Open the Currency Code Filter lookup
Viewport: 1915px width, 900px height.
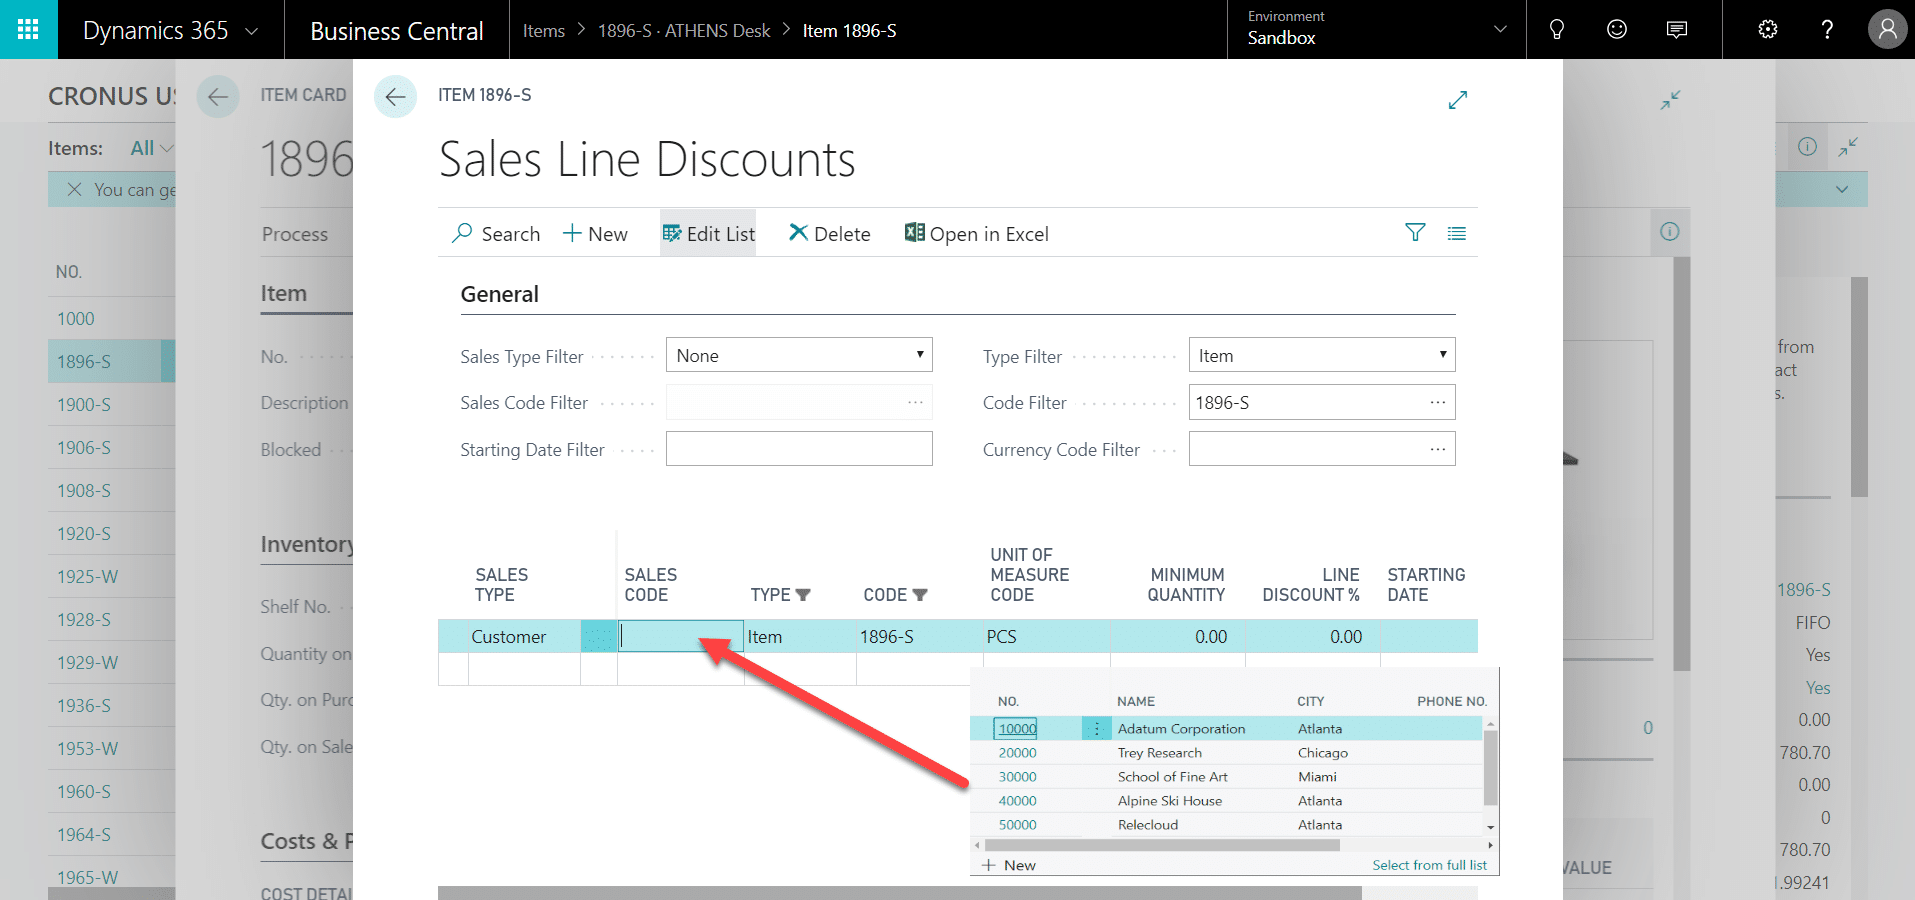[1438, 448]
